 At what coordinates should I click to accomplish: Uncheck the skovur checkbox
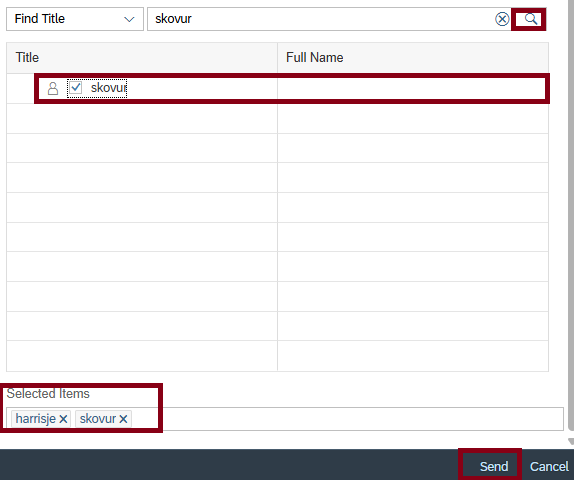point(76,88)
